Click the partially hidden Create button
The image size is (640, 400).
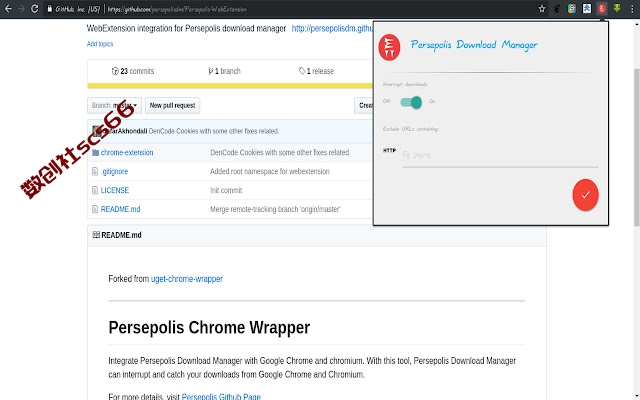coord(364,105)
